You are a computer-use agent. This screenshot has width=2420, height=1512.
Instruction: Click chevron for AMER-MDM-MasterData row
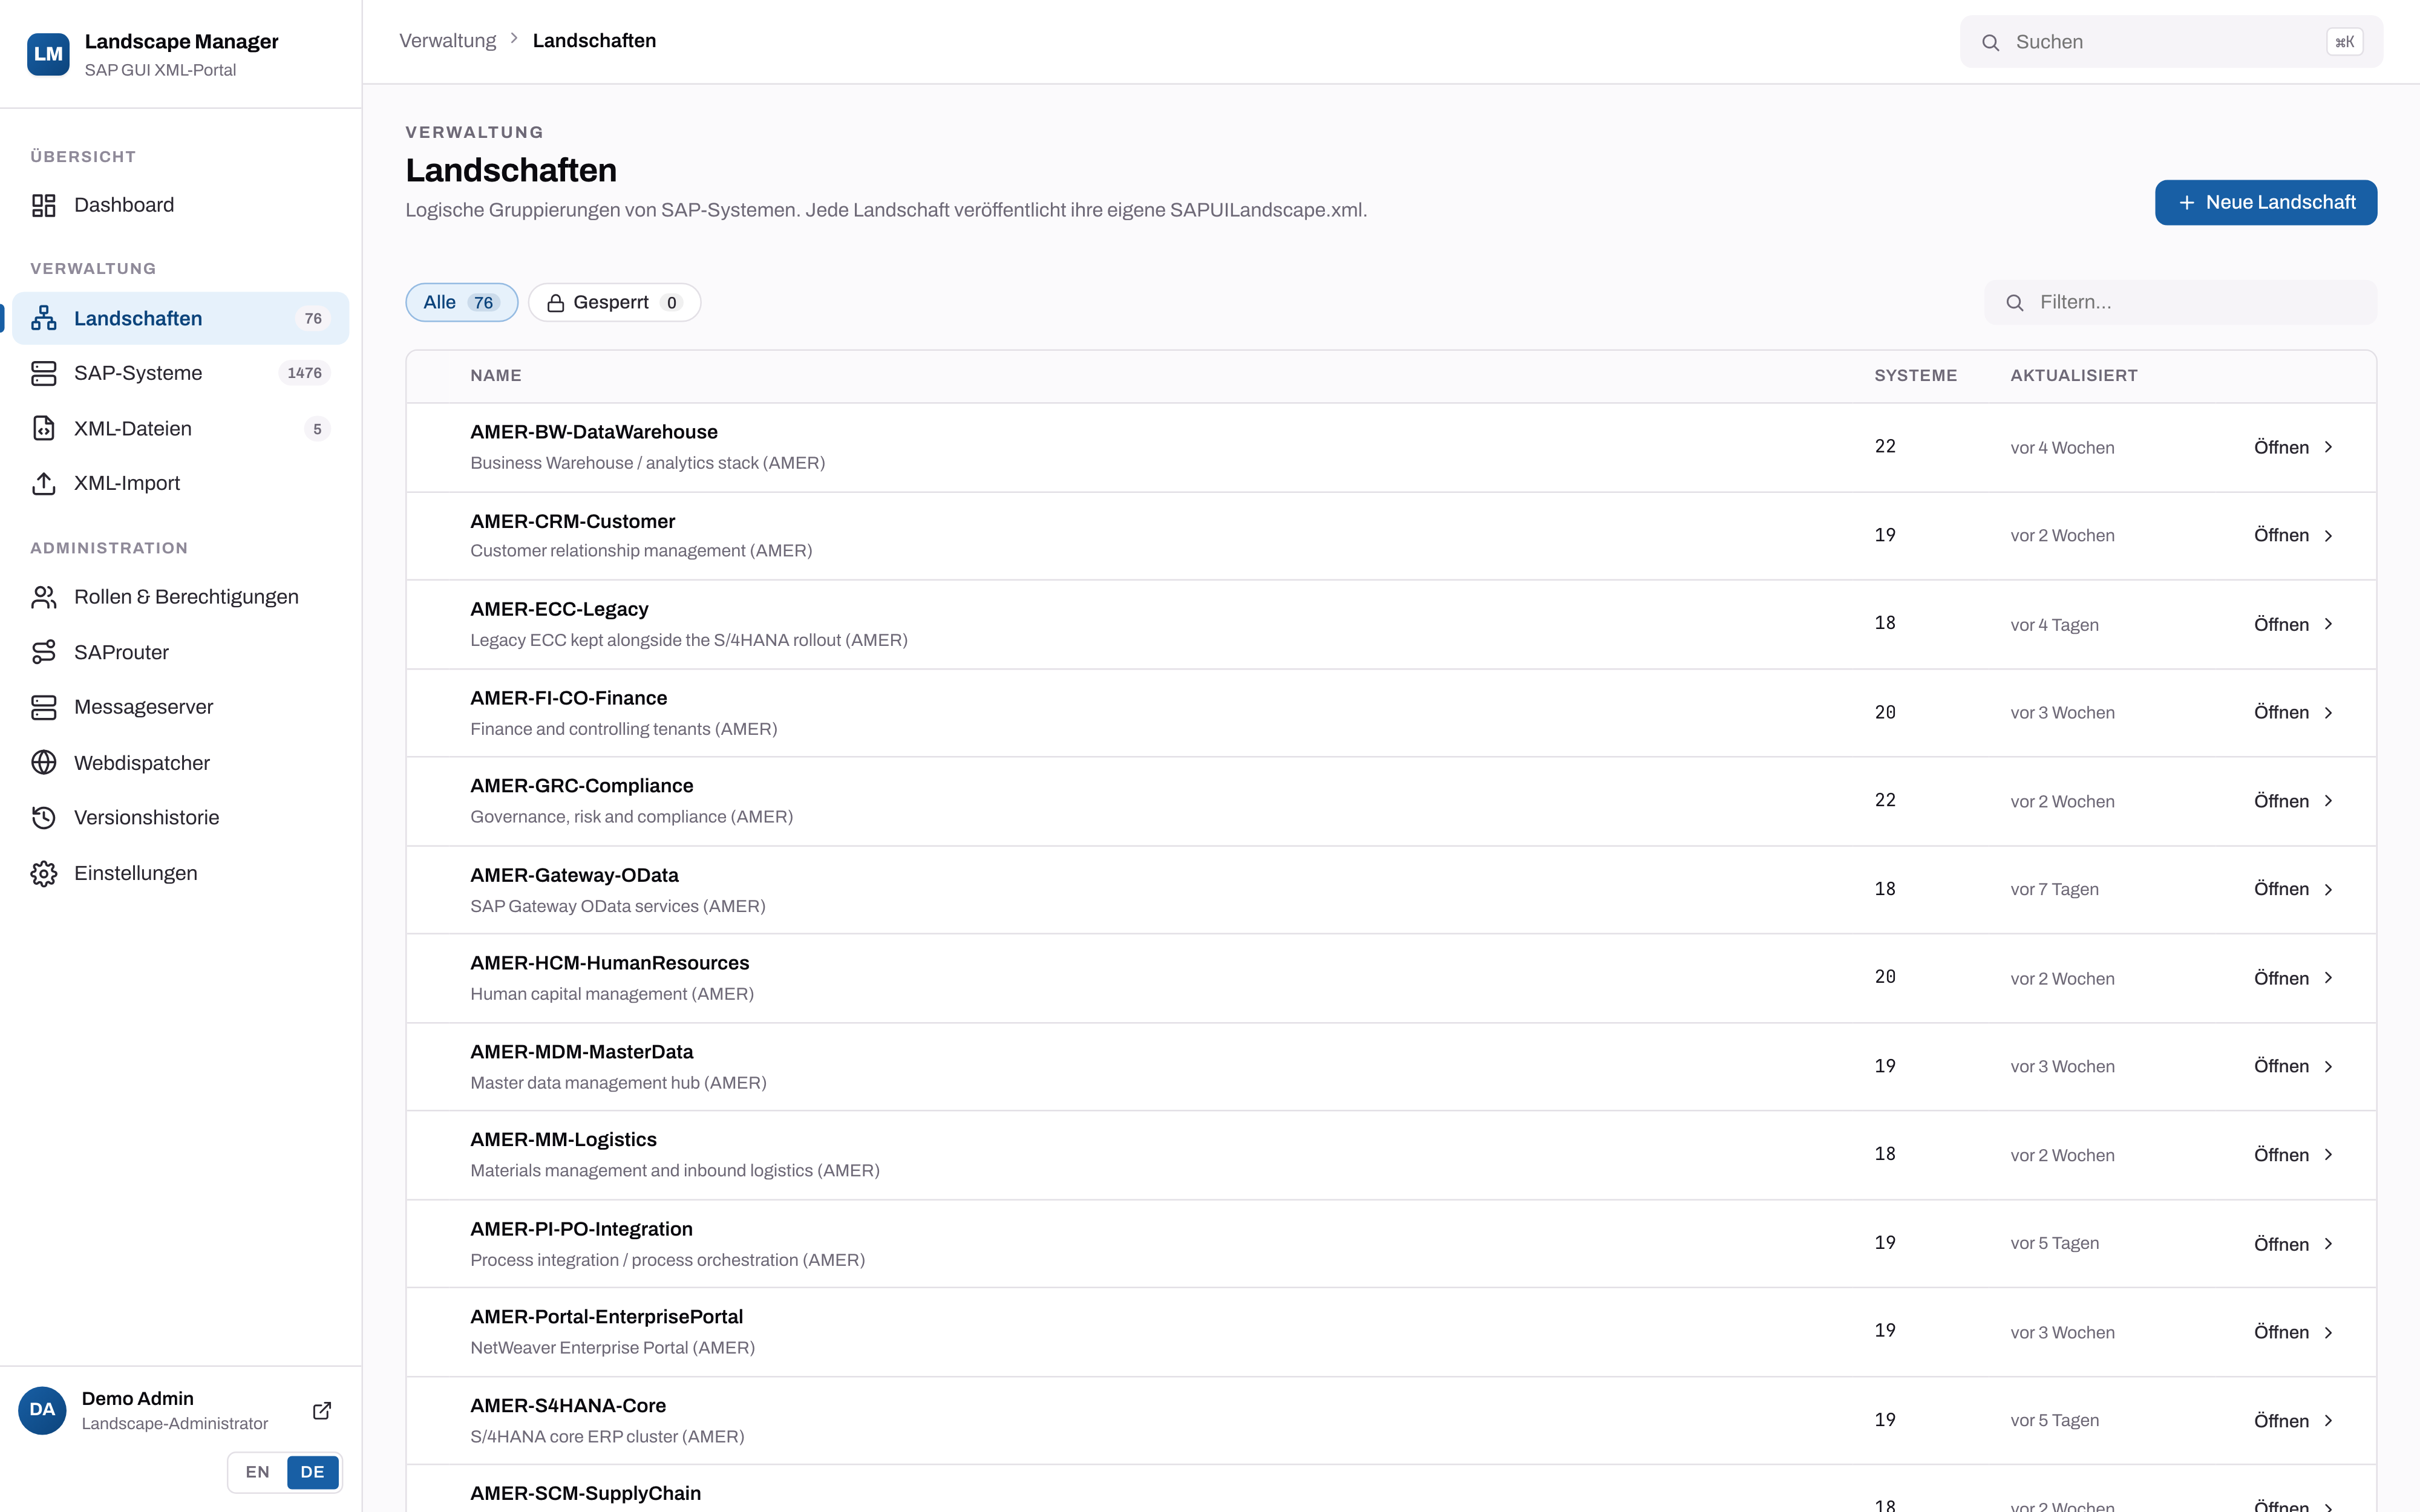coord(2328,1067)
